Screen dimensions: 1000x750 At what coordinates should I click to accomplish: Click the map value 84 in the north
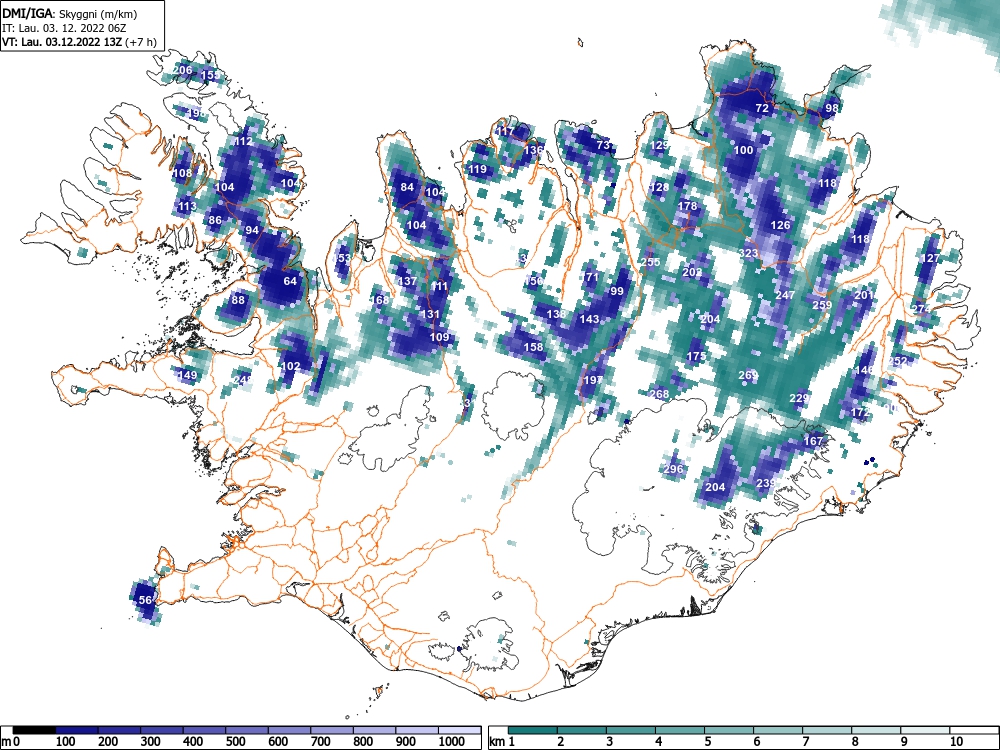coord(407,188)
